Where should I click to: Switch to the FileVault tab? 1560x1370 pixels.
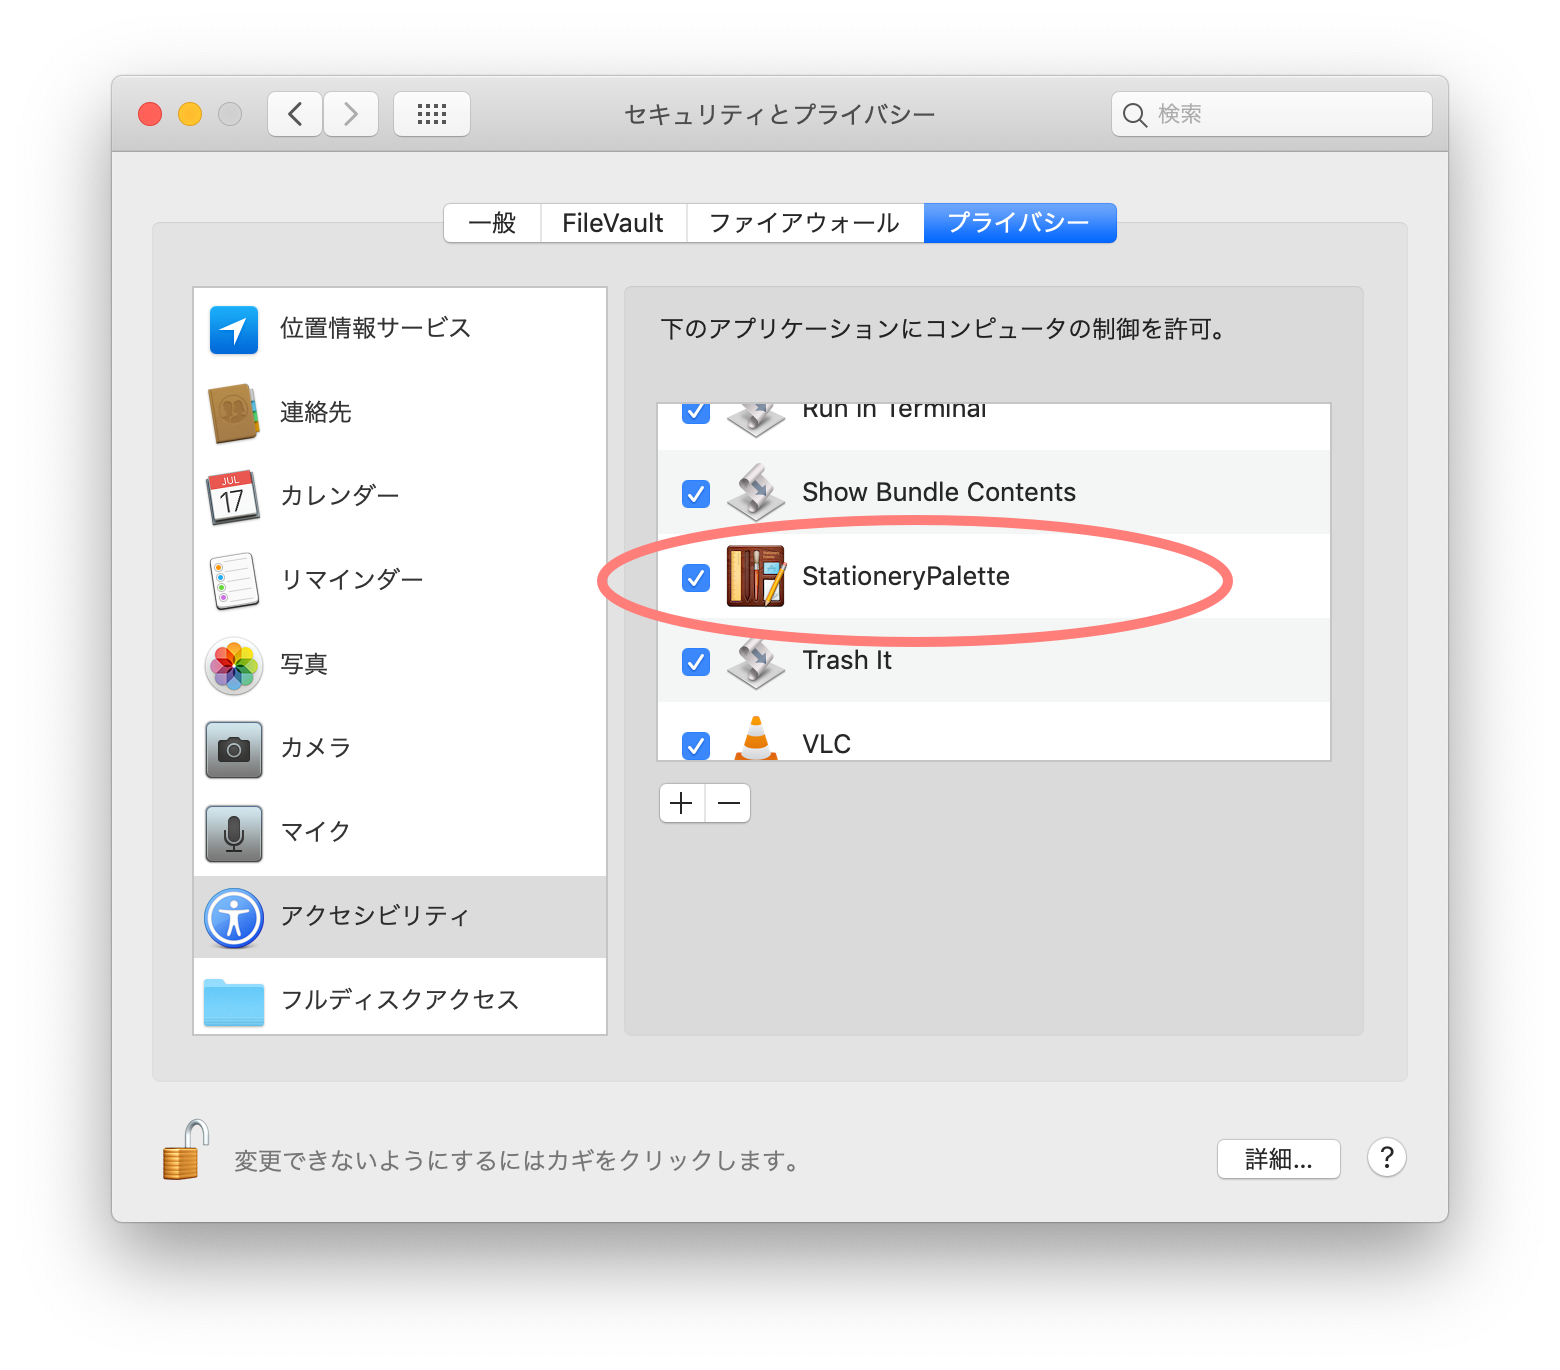coord(612,223)
